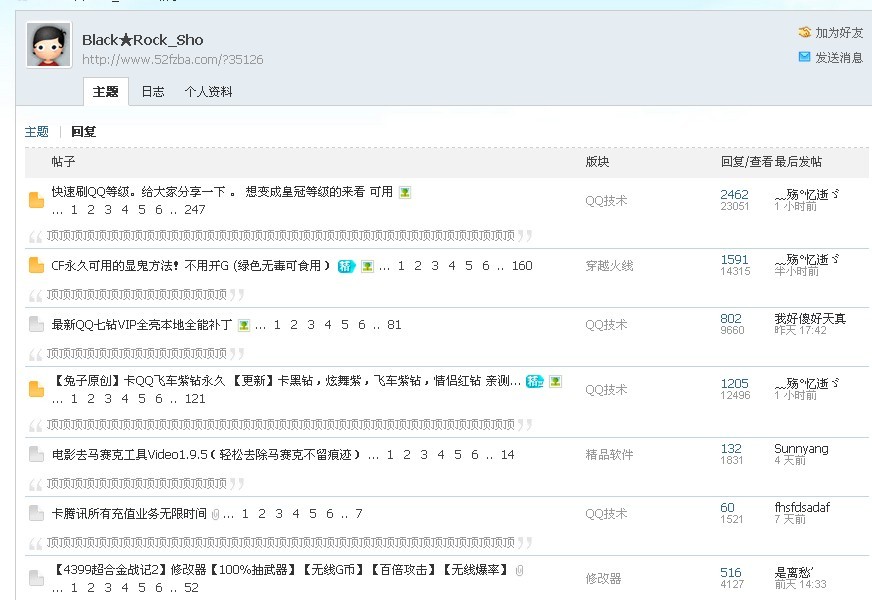This screenshot has height=600, width=872.
Task: Go to page 52 of 4399超合金战记2 thread
Action: (x=191, y=588)
